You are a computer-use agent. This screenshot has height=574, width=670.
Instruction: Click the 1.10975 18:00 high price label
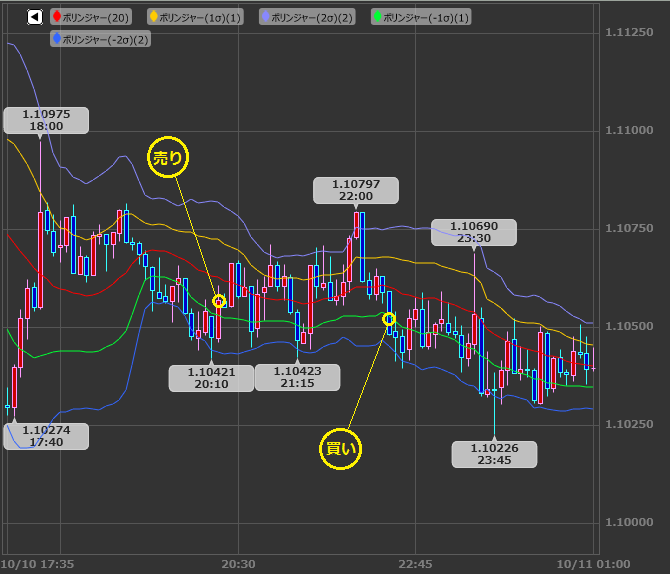(x=46, y=120)
